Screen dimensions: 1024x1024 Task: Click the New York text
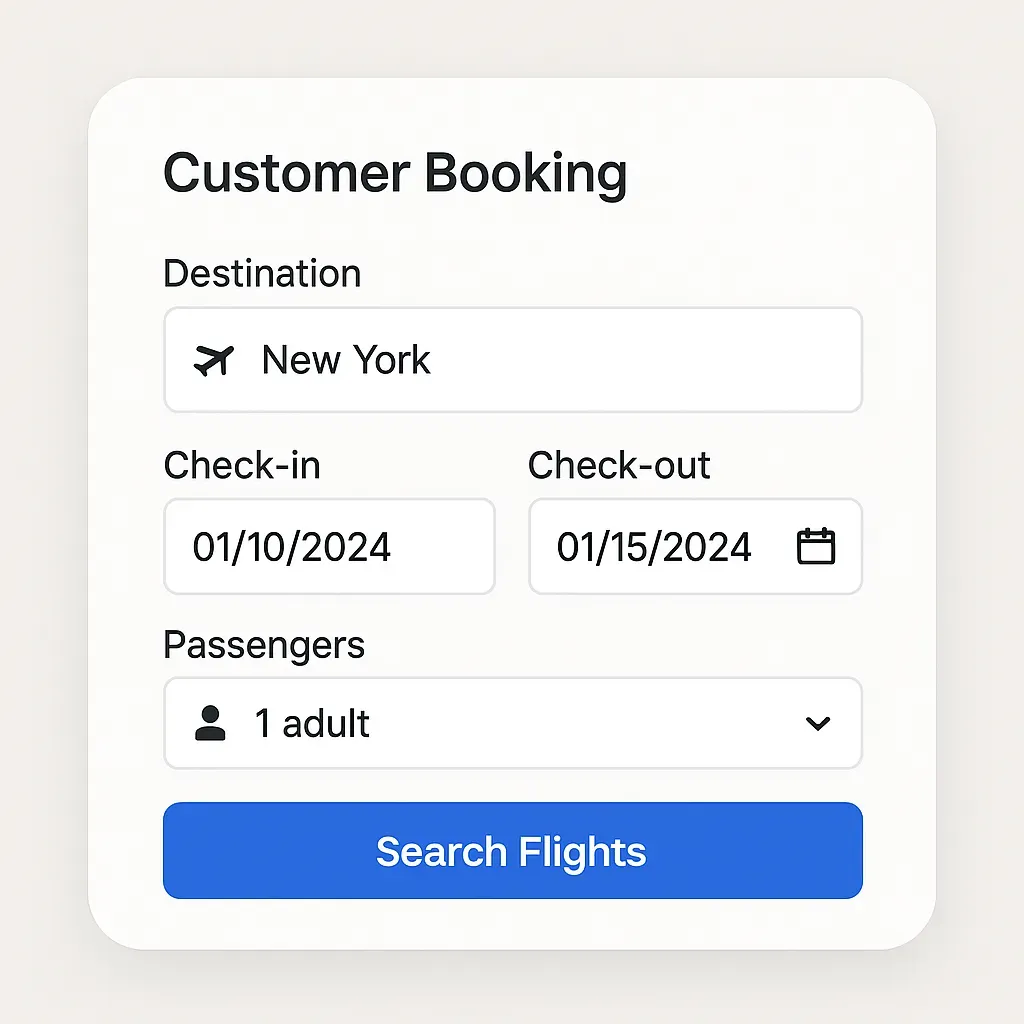tap(346, 360)
